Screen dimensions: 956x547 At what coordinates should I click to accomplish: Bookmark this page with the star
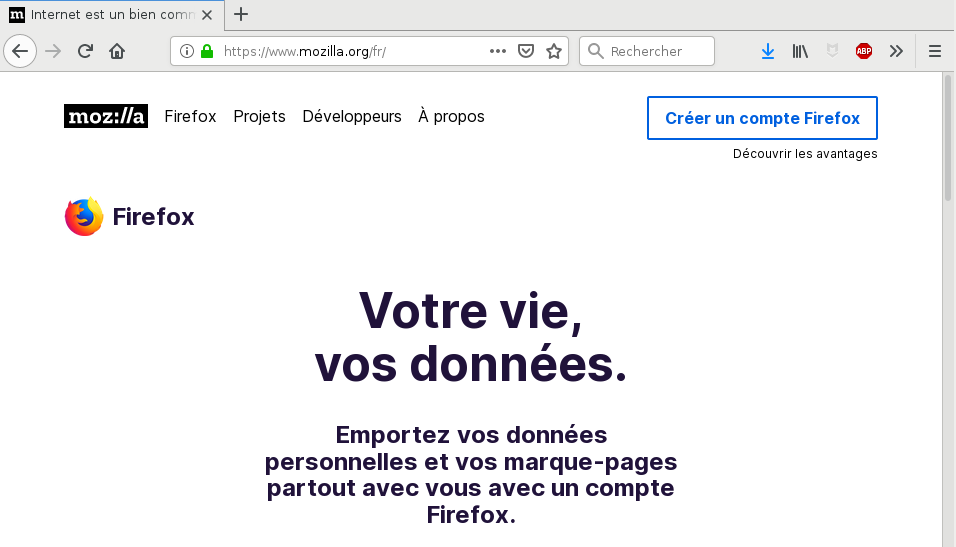[554, 51]
